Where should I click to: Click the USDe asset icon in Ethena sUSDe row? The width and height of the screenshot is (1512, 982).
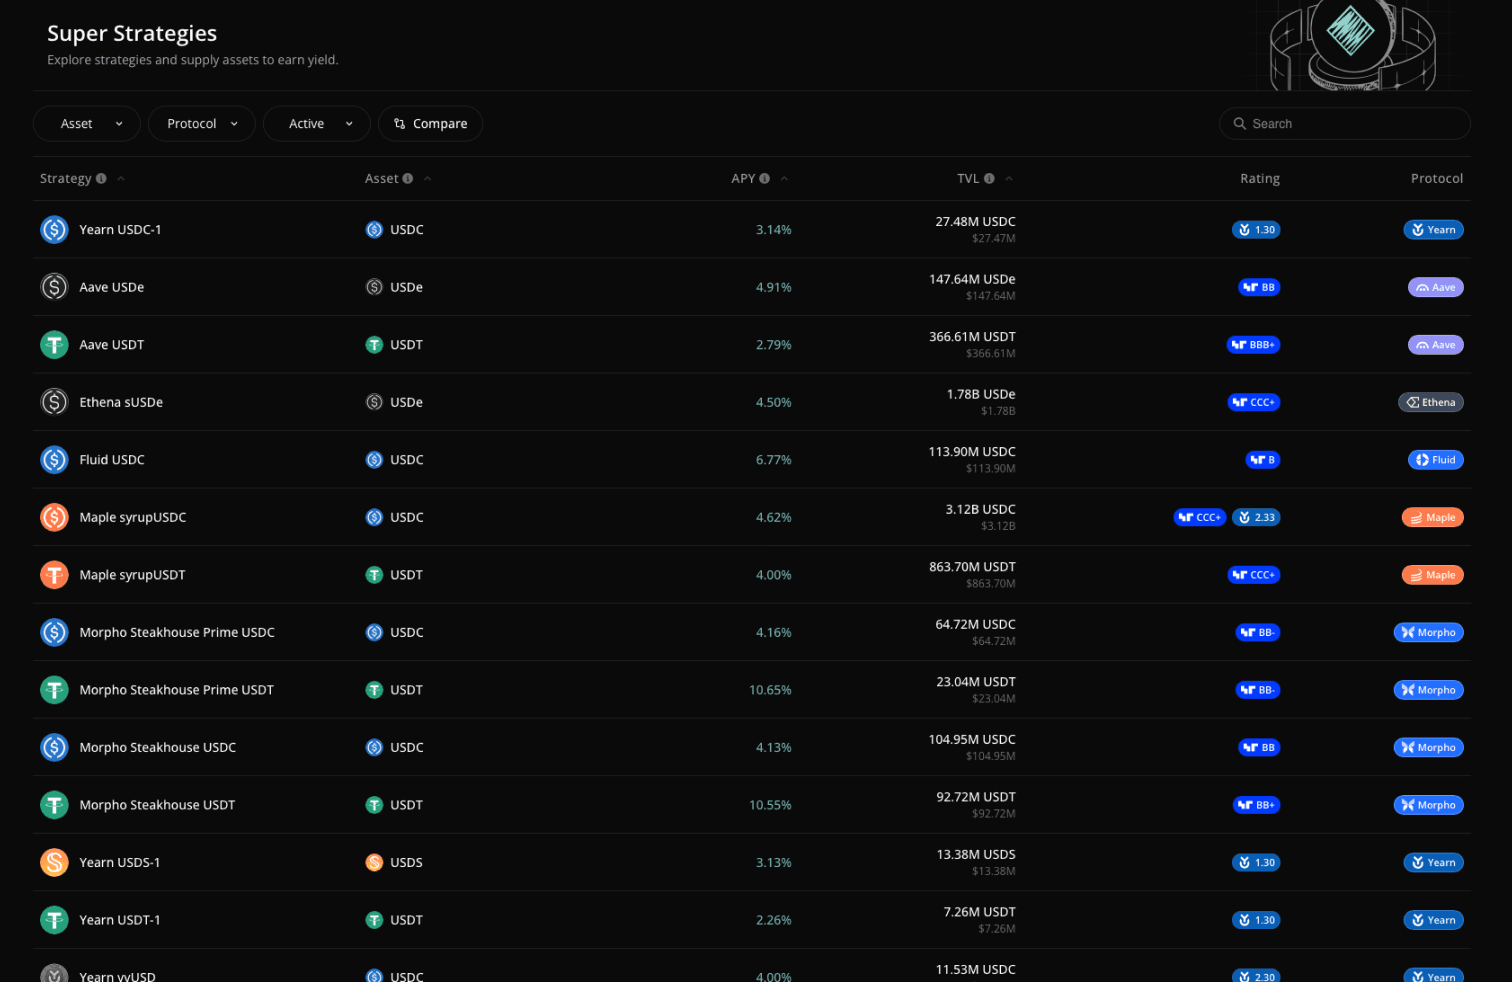click(x=374, y=402)
